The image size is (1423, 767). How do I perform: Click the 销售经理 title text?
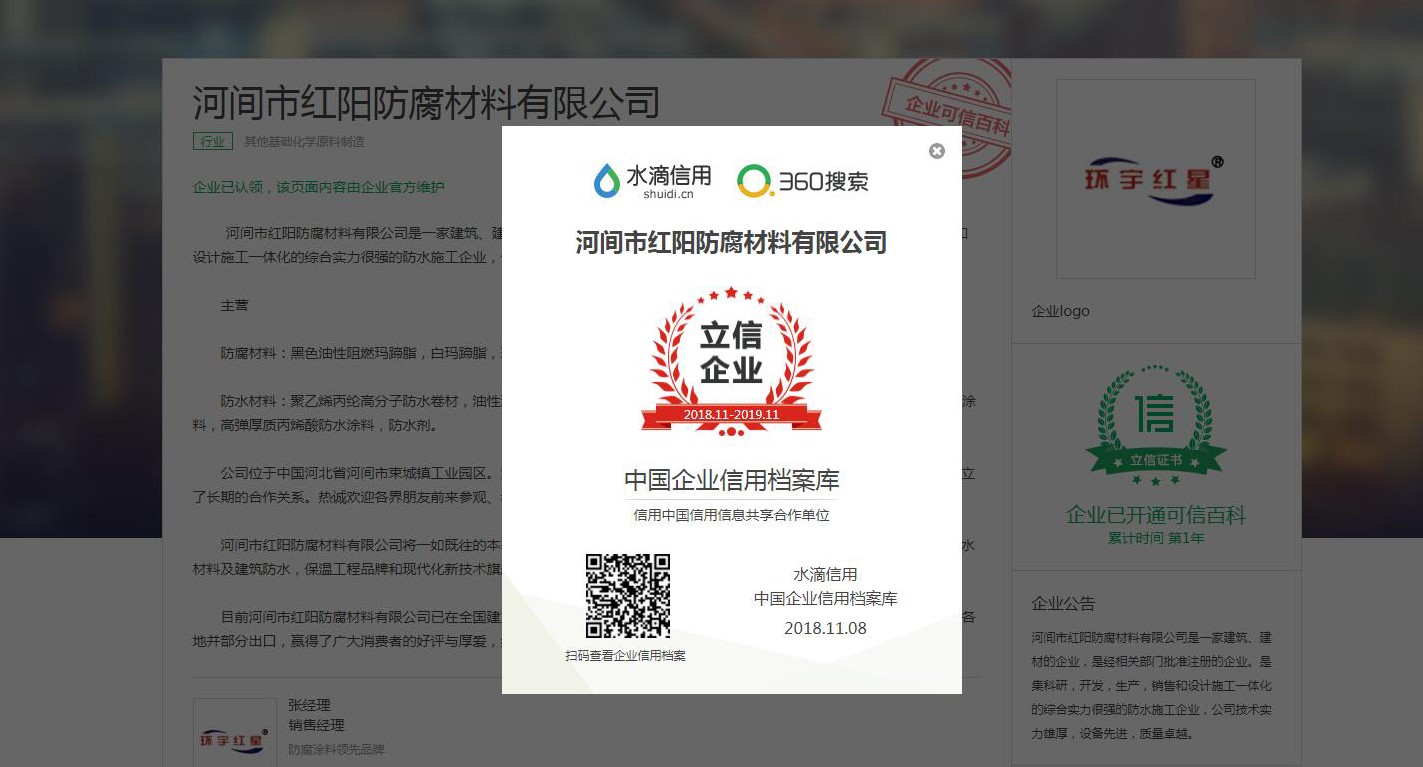pos(316,725)
